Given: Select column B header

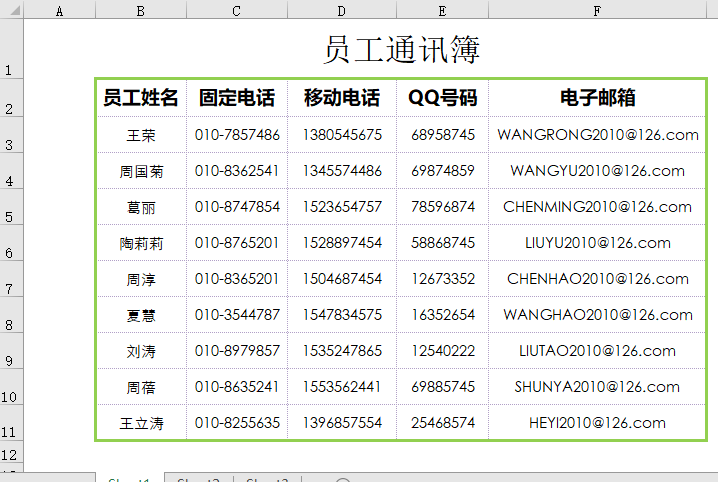Looking at the screenshot, I should (x=140, y=11).
